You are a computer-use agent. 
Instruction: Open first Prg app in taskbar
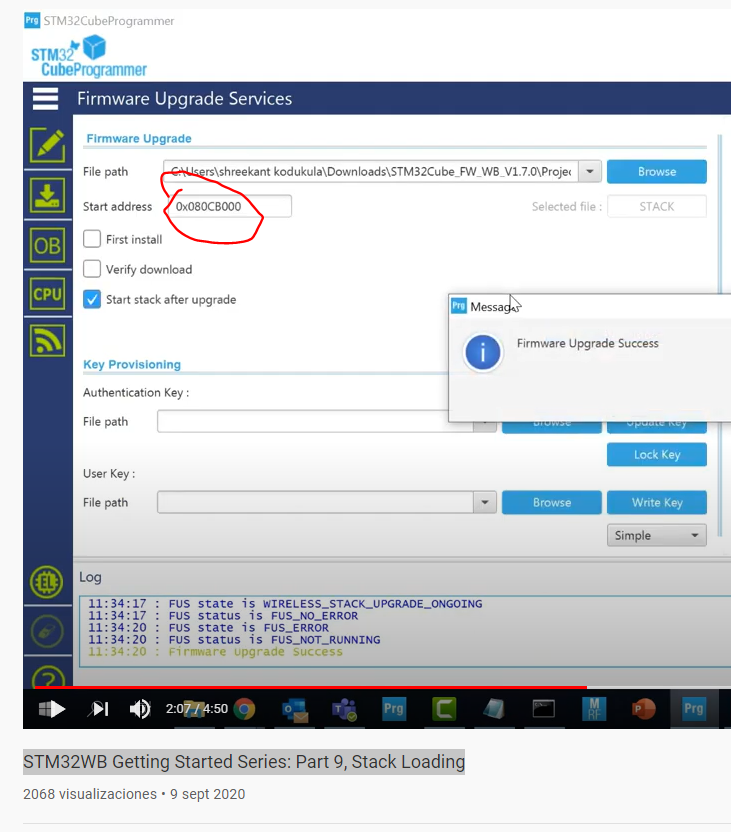point(394,708)
